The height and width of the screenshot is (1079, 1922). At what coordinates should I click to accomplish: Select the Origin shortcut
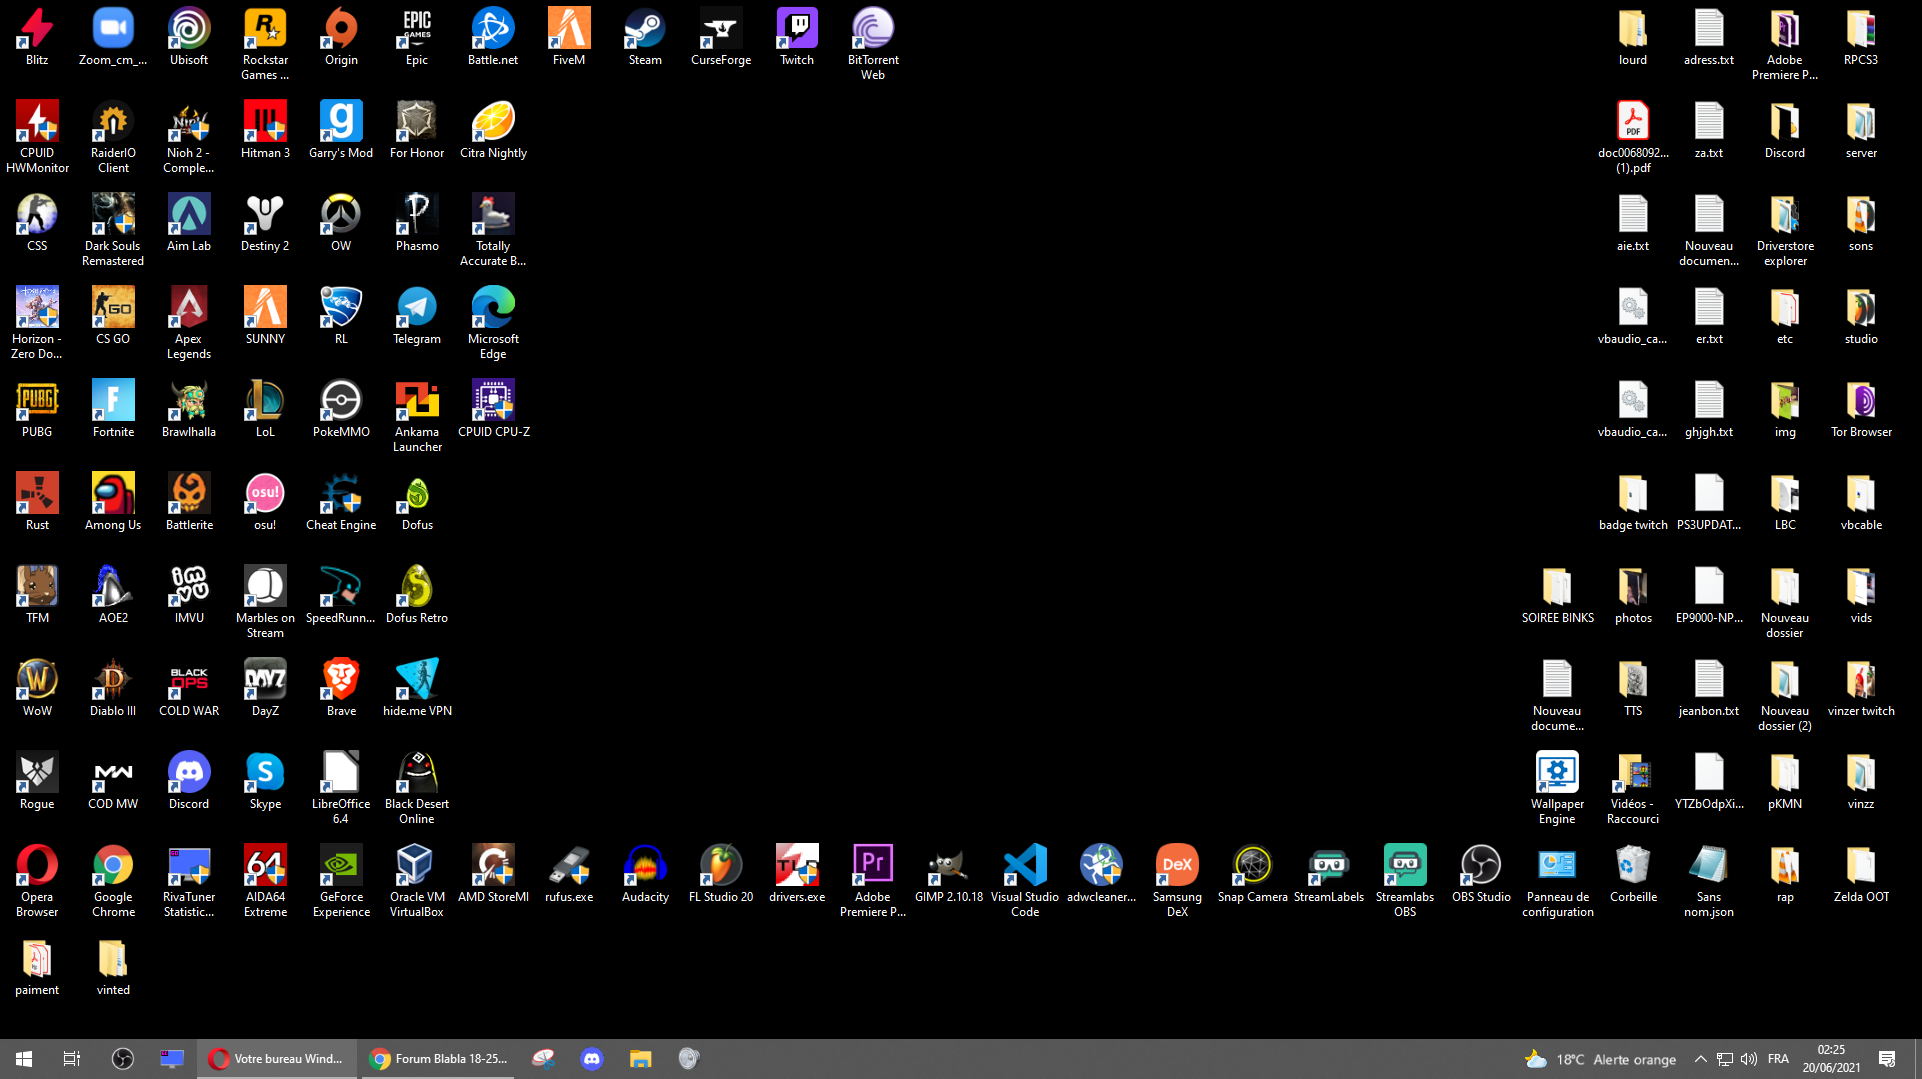pos(341,38)
